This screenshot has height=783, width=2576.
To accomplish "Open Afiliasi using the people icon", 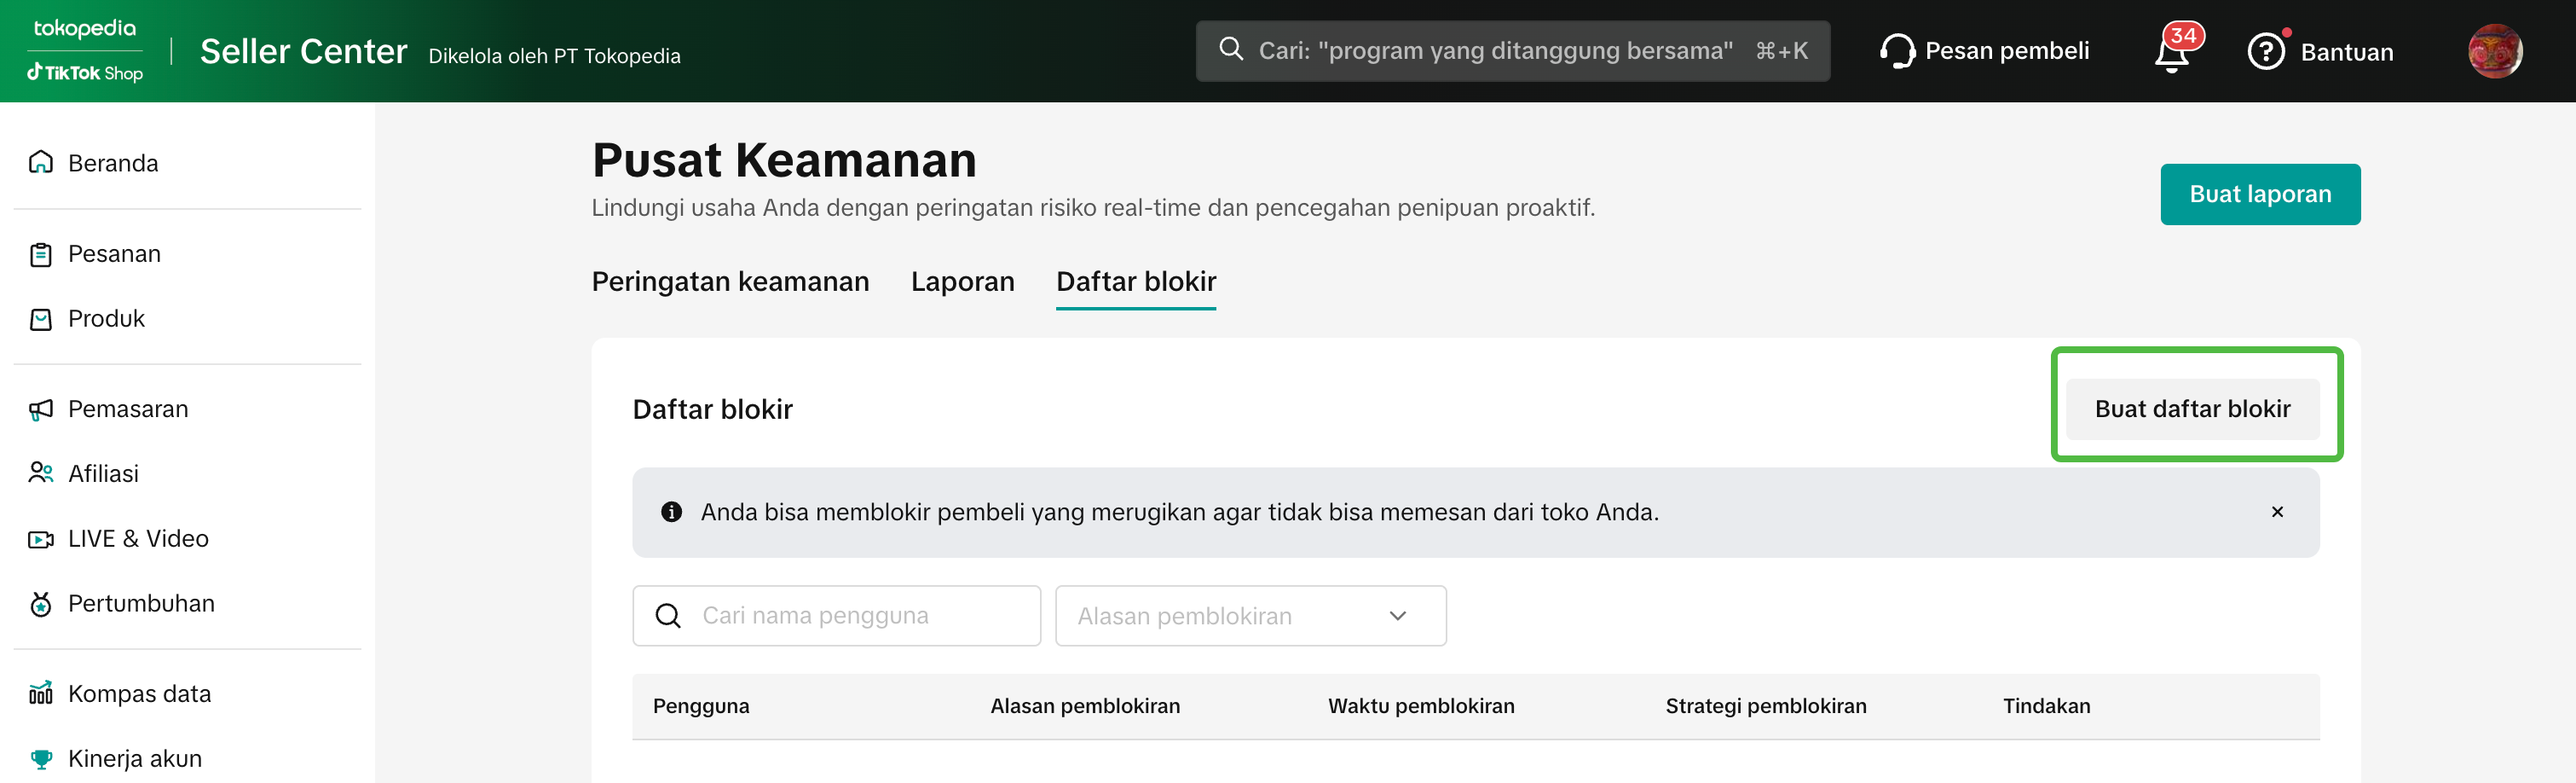I will click(40, 473).
